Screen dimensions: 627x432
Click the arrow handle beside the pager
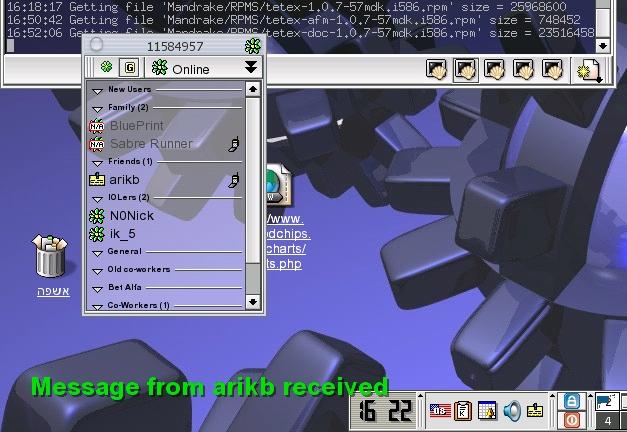tap(590, 411)
